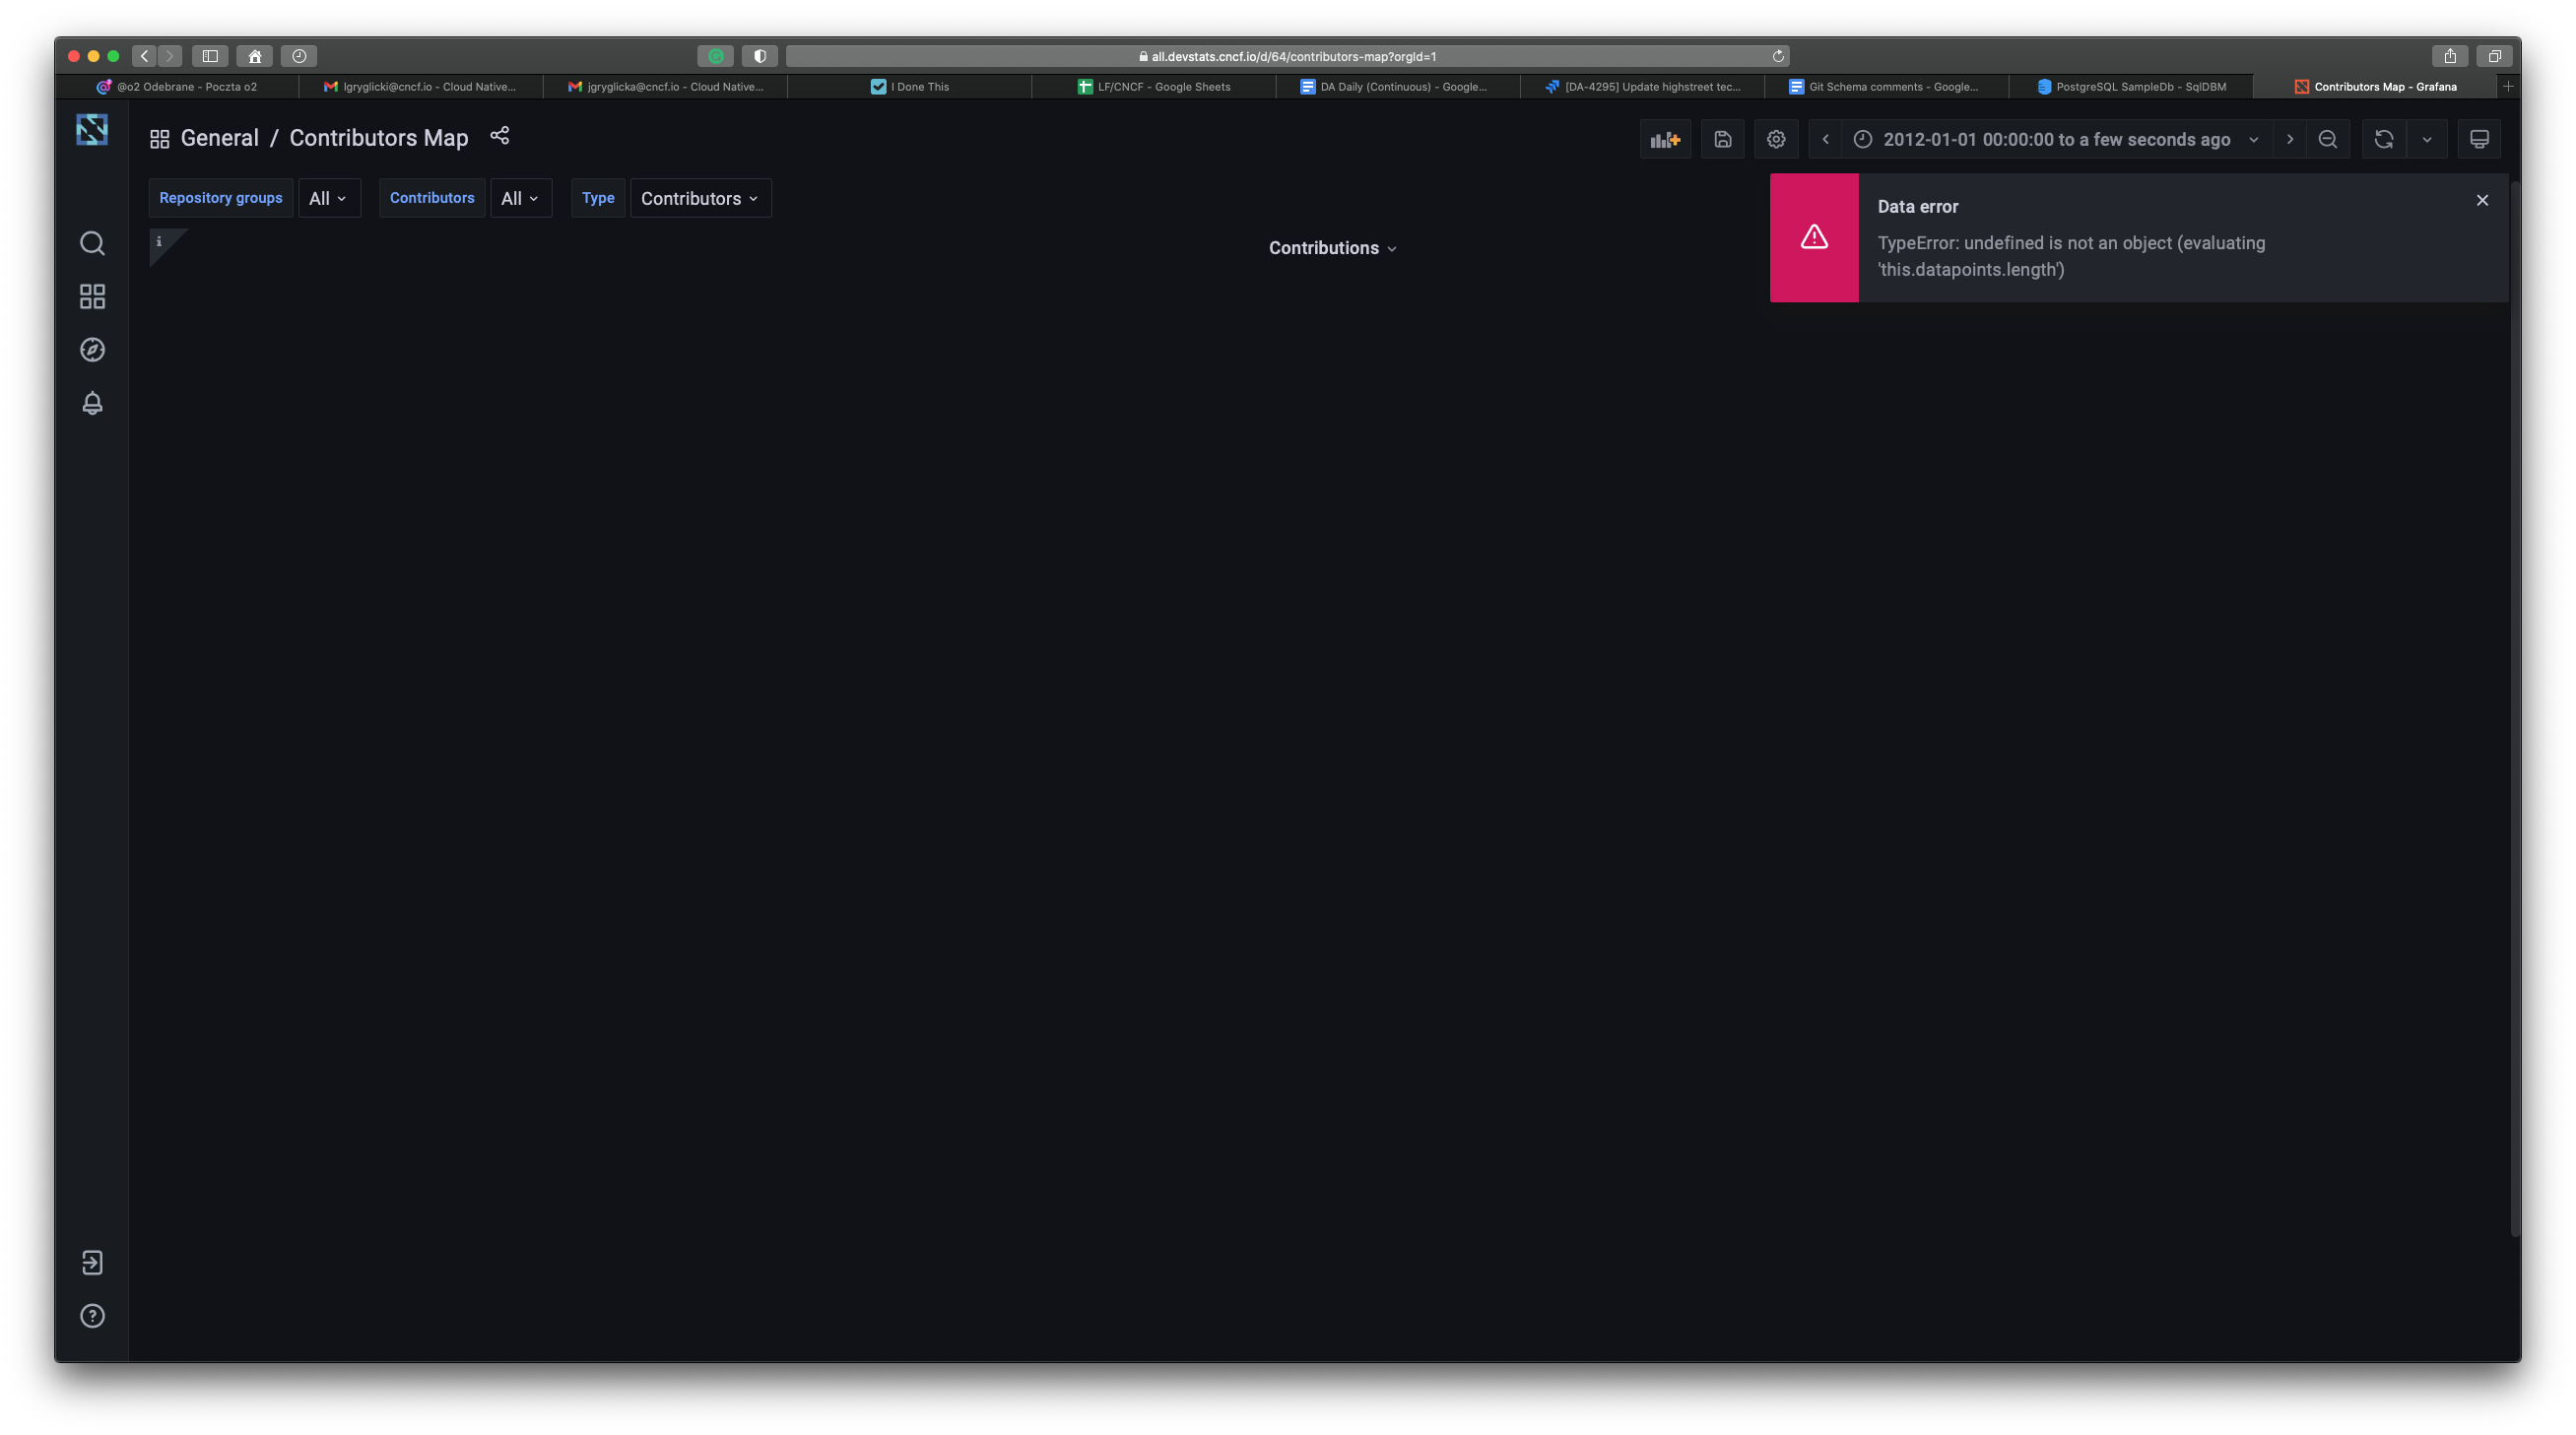Click the share dashboard icon
The width and height of the screenshot is (2576, 1435).
(500, 136)
